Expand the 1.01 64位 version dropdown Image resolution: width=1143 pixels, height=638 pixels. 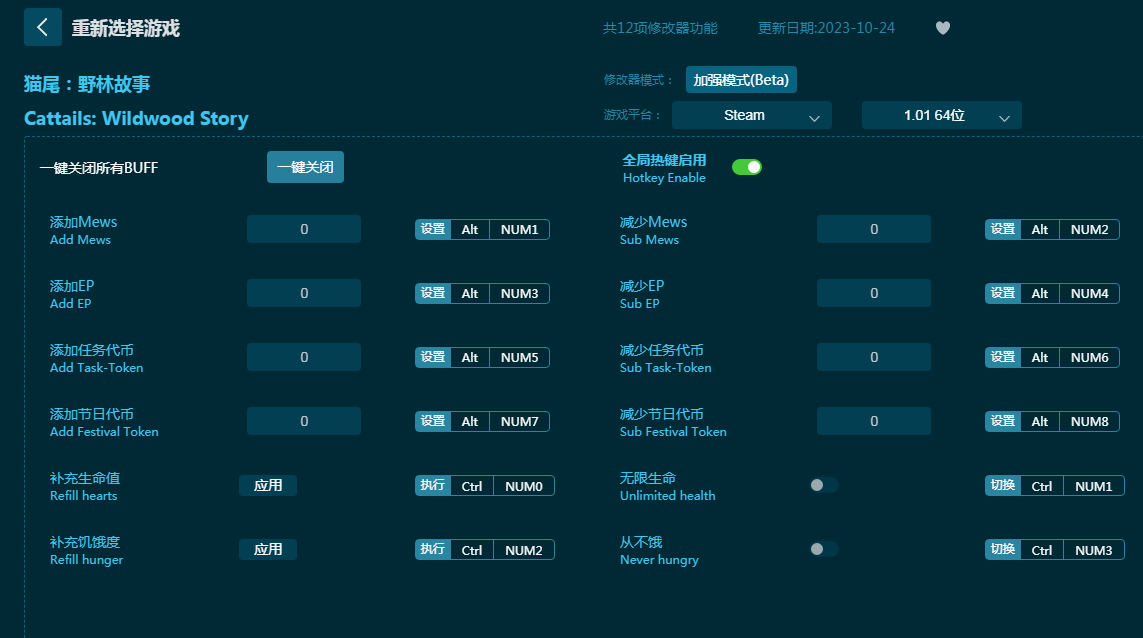tap(941, 115)
